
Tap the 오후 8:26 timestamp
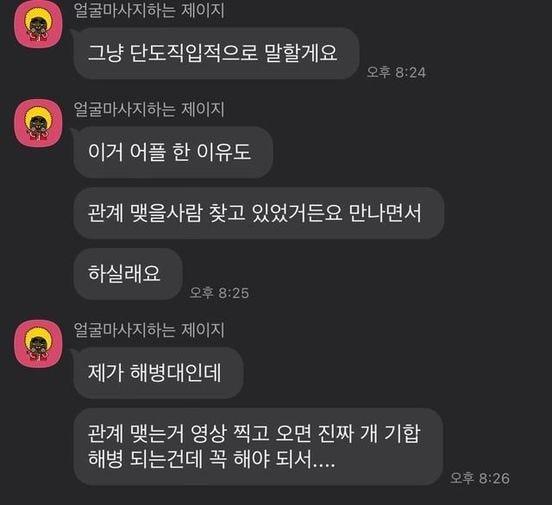click(x=480, y=478)
